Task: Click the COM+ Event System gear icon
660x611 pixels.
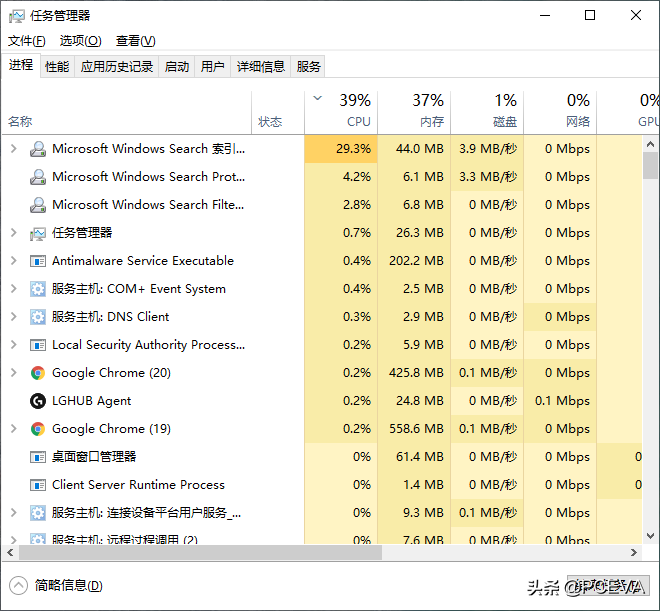Action: 38,289
